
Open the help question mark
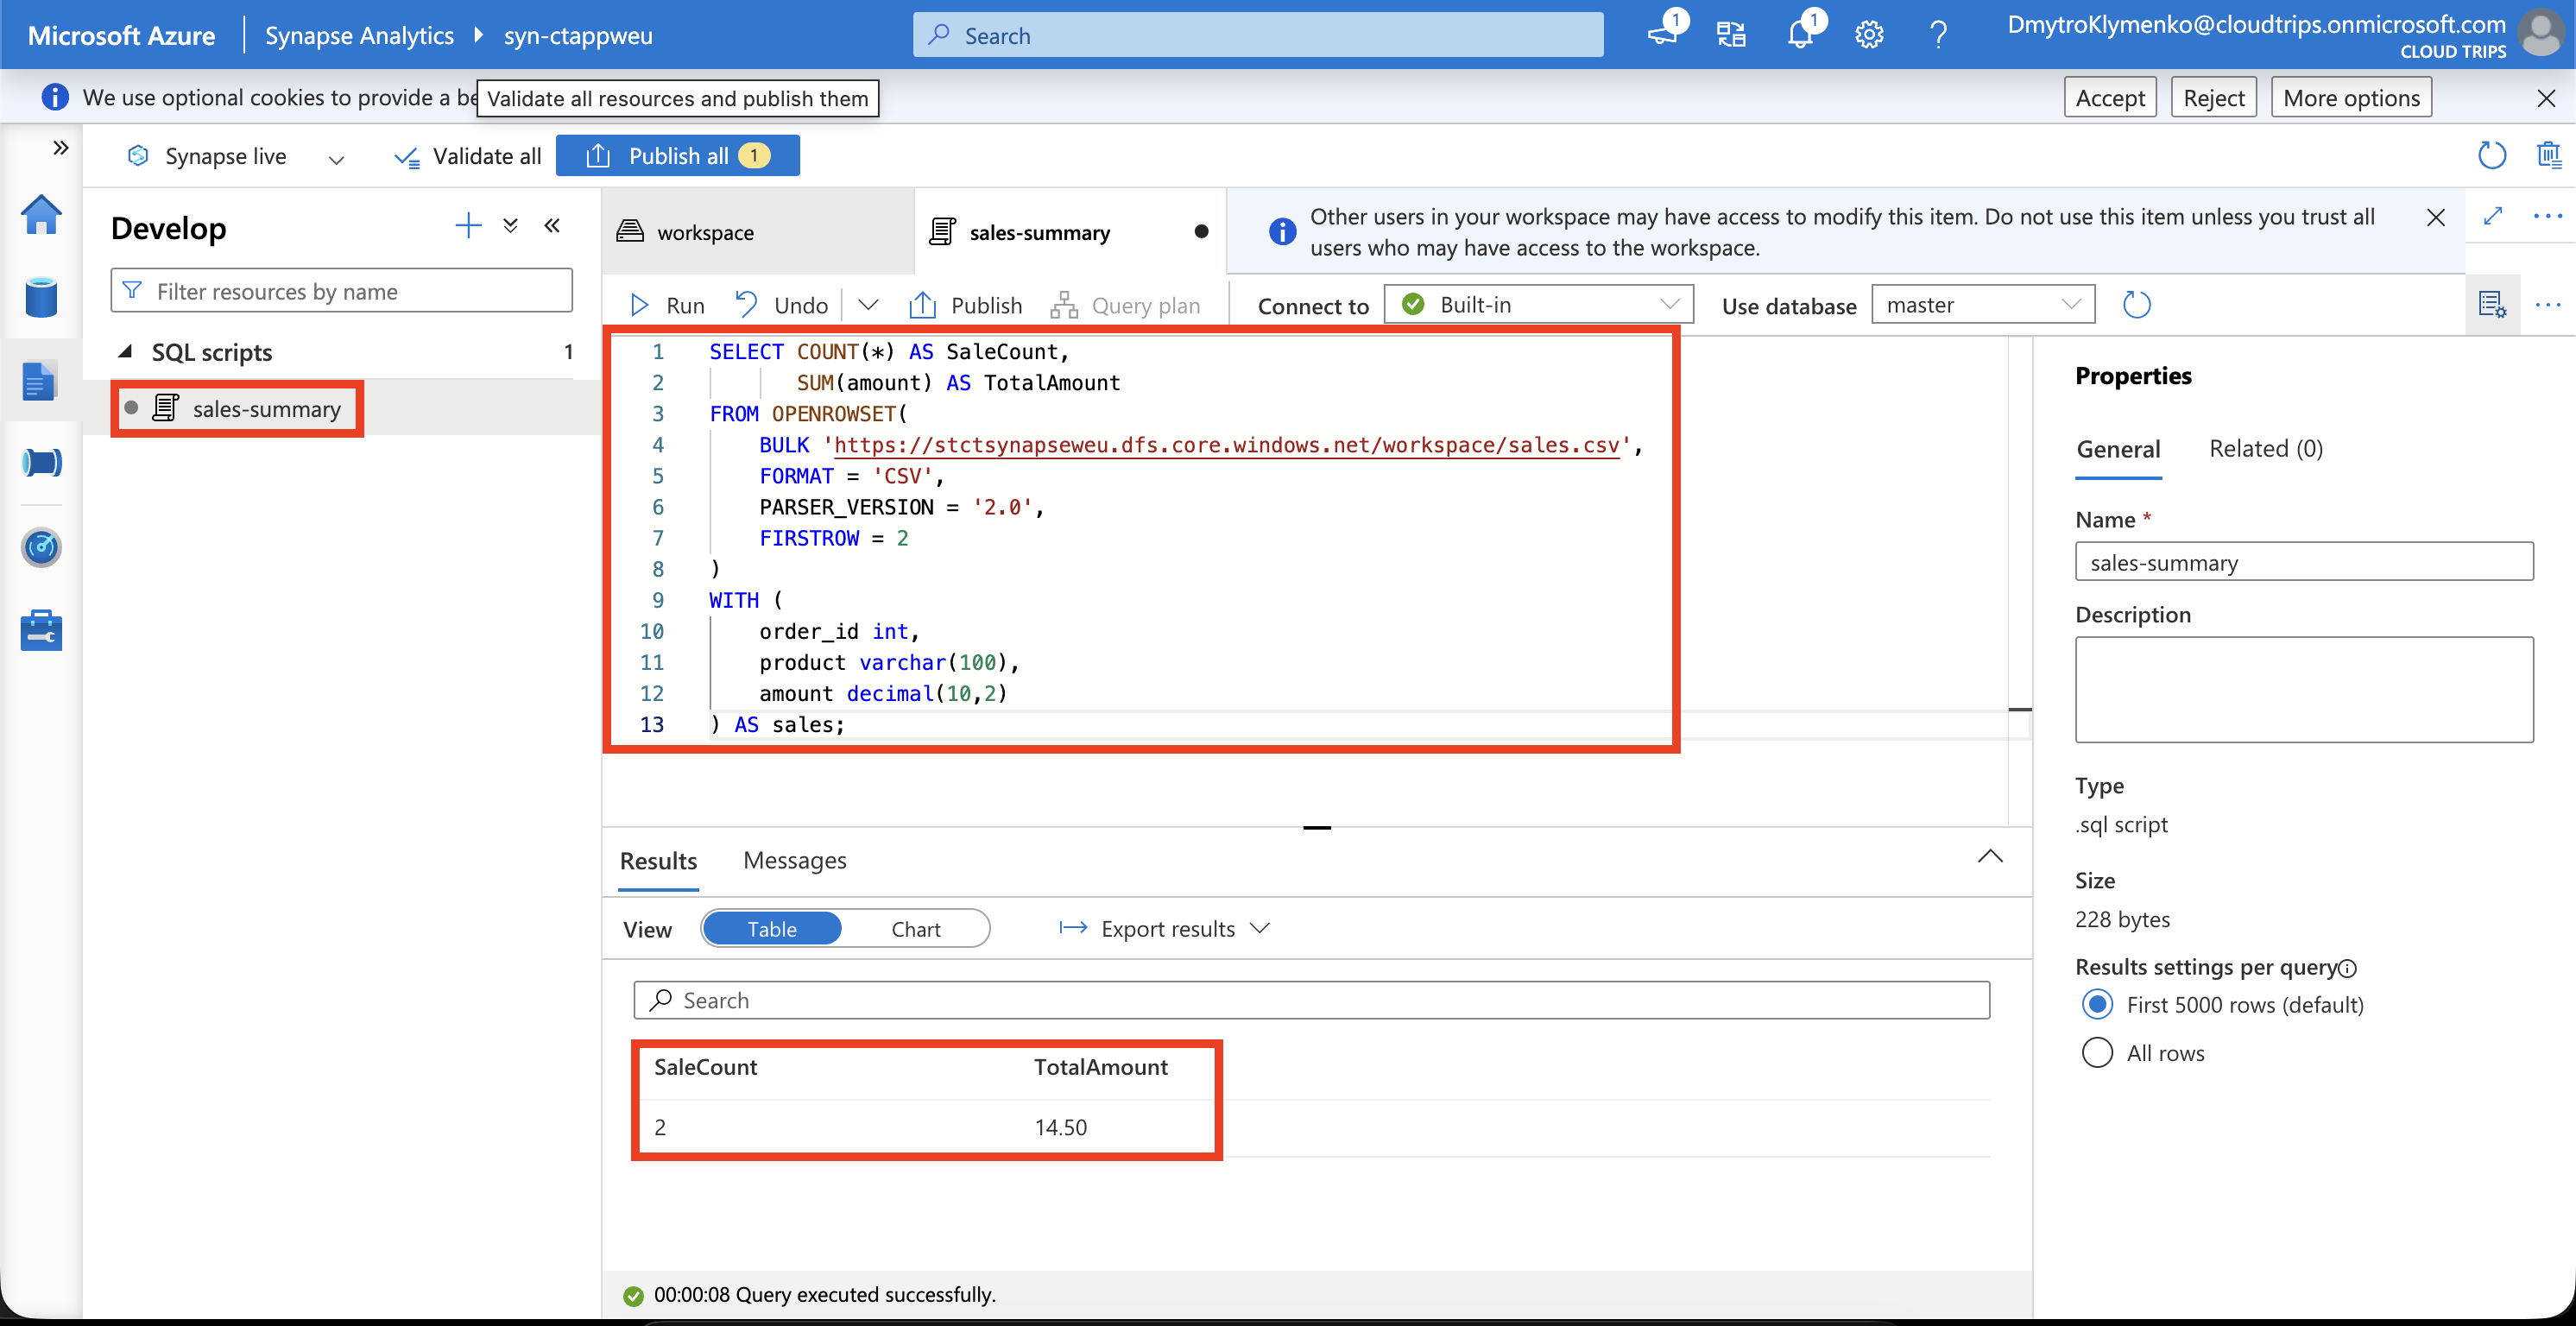coord(1938,35)
